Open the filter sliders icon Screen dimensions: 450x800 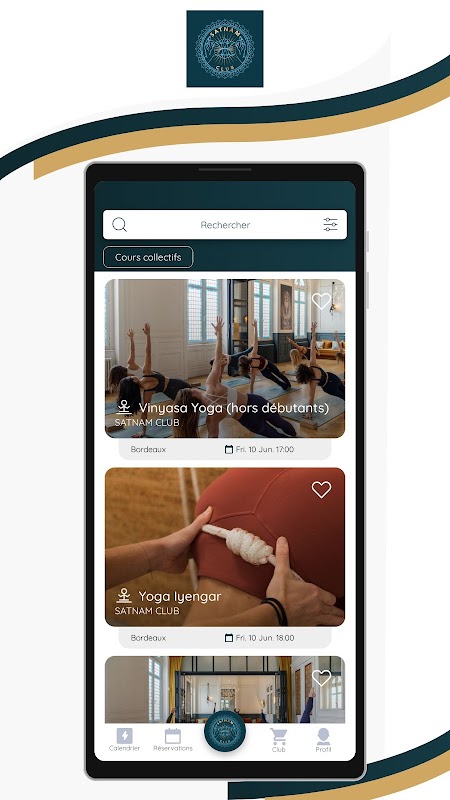[331, 224]
